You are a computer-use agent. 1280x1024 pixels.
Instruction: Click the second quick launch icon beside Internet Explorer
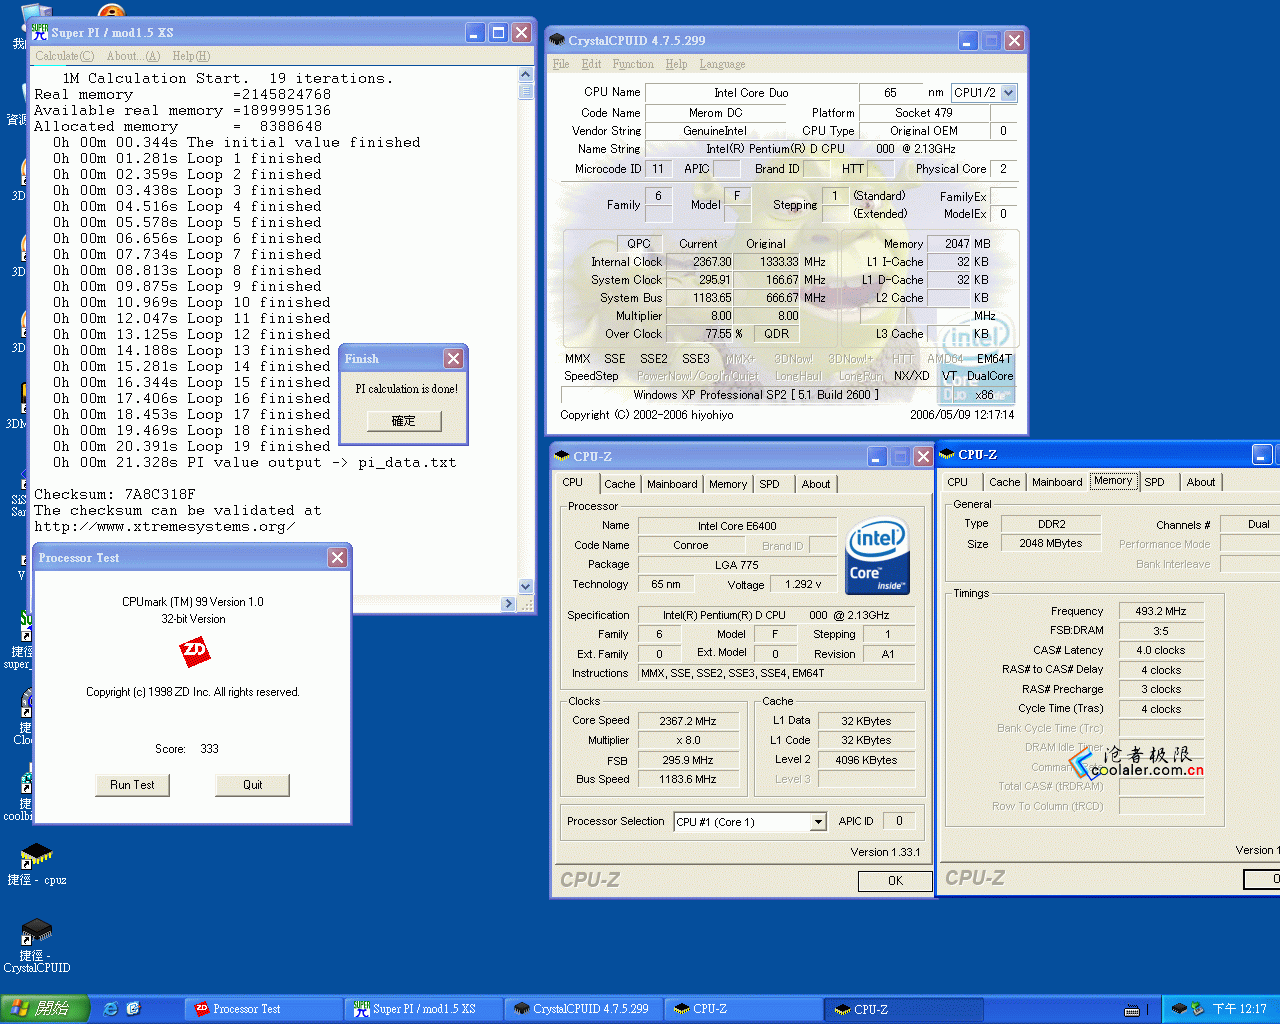134,1009
